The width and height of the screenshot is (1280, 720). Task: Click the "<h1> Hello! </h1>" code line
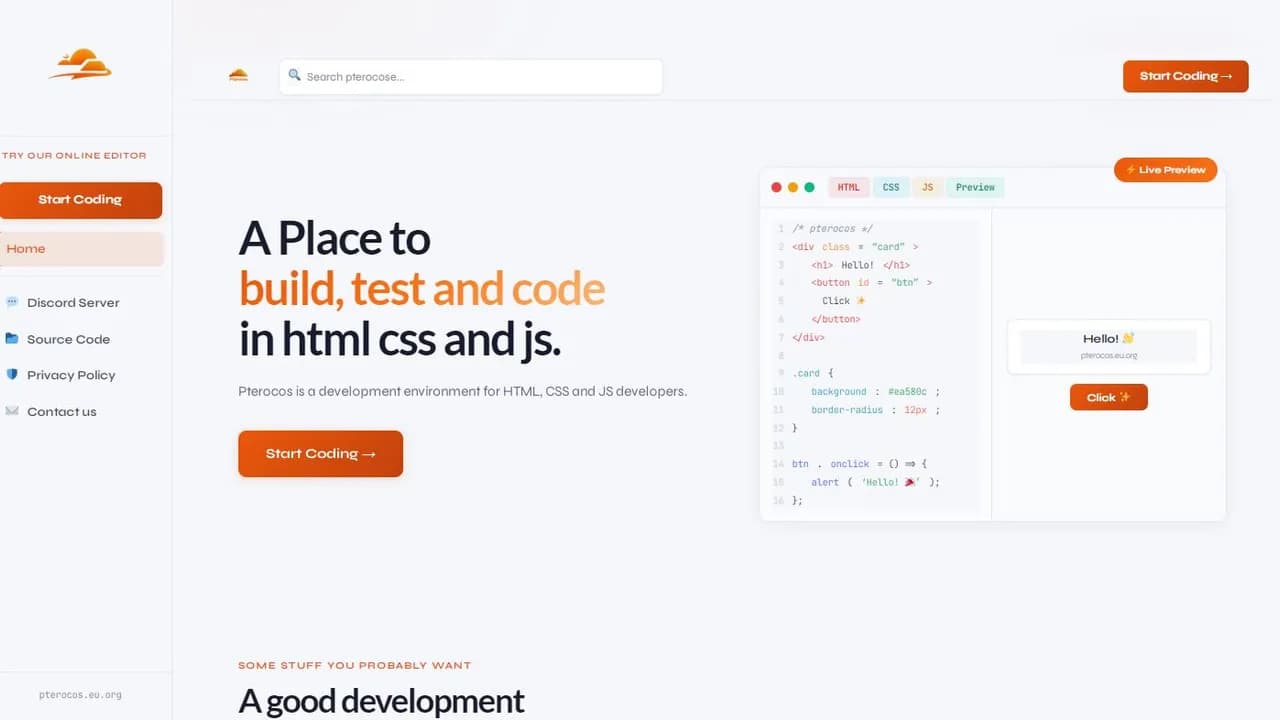[860, 265]
